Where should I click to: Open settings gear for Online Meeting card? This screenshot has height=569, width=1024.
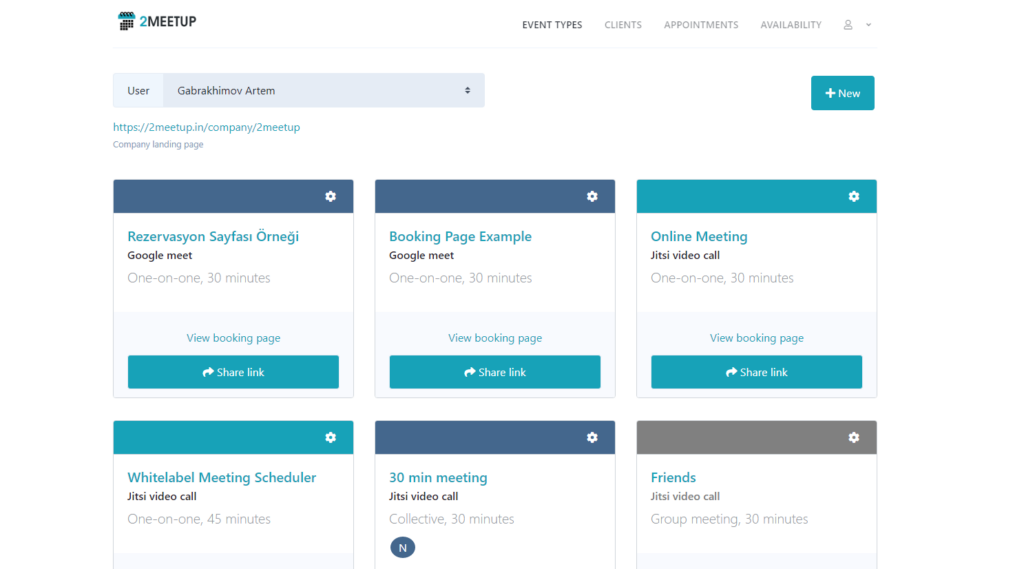coord(854,196)
